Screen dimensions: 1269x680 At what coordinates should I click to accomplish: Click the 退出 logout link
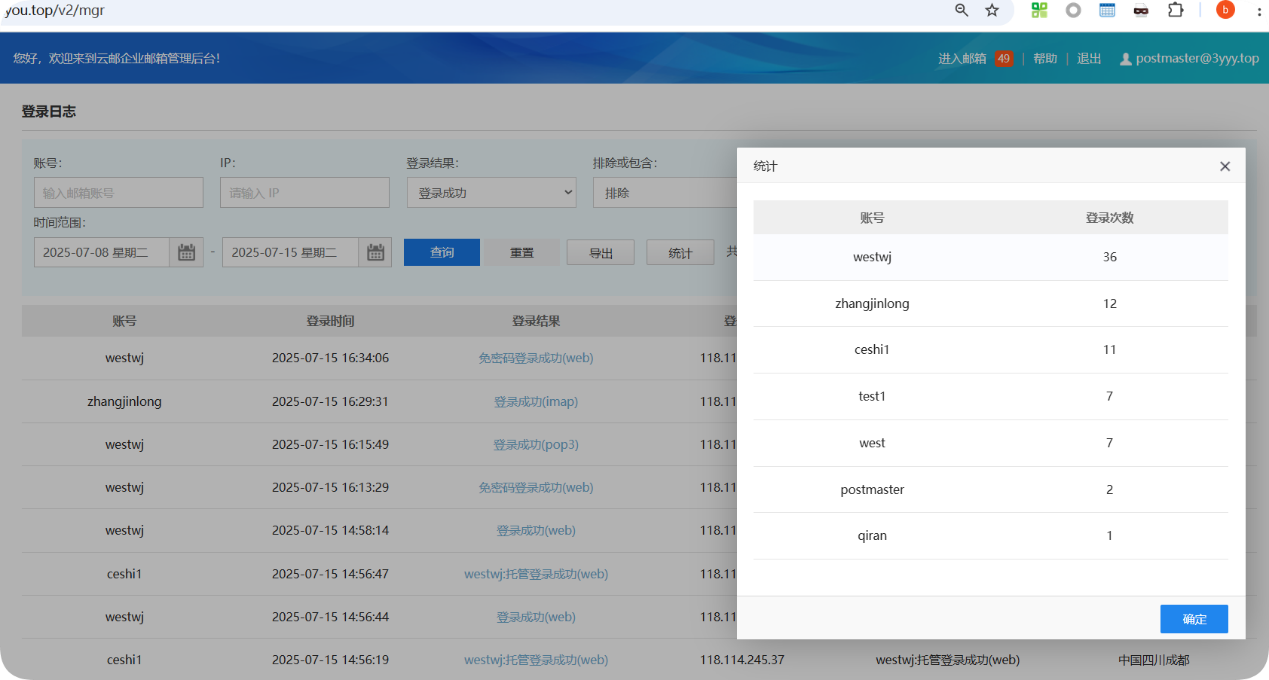coord(1089,59)
